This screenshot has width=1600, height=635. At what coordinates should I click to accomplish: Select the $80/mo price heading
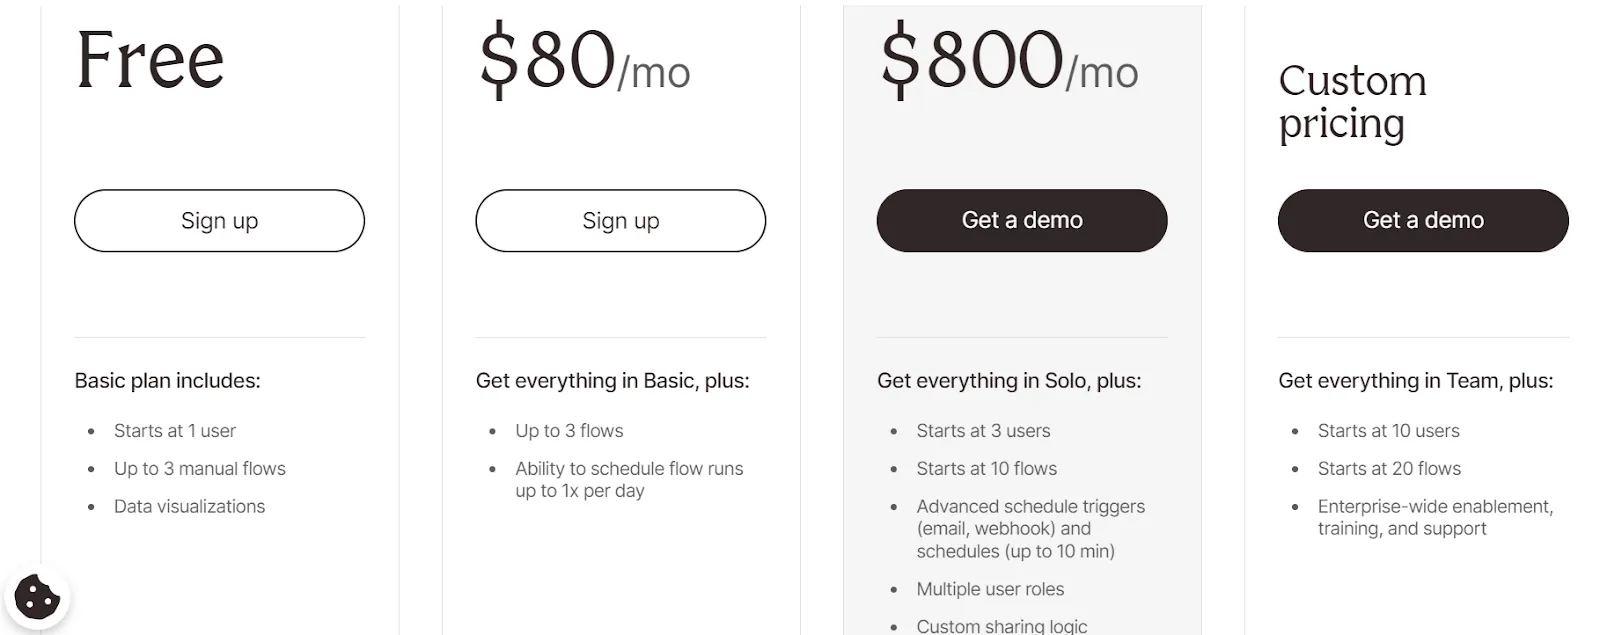point(585,61)
